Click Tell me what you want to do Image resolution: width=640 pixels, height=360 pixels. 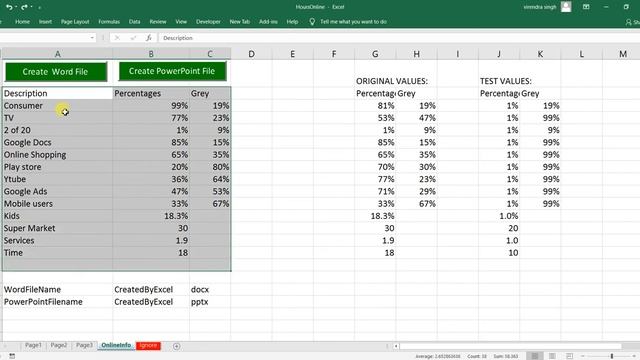[x=353, y=22]
